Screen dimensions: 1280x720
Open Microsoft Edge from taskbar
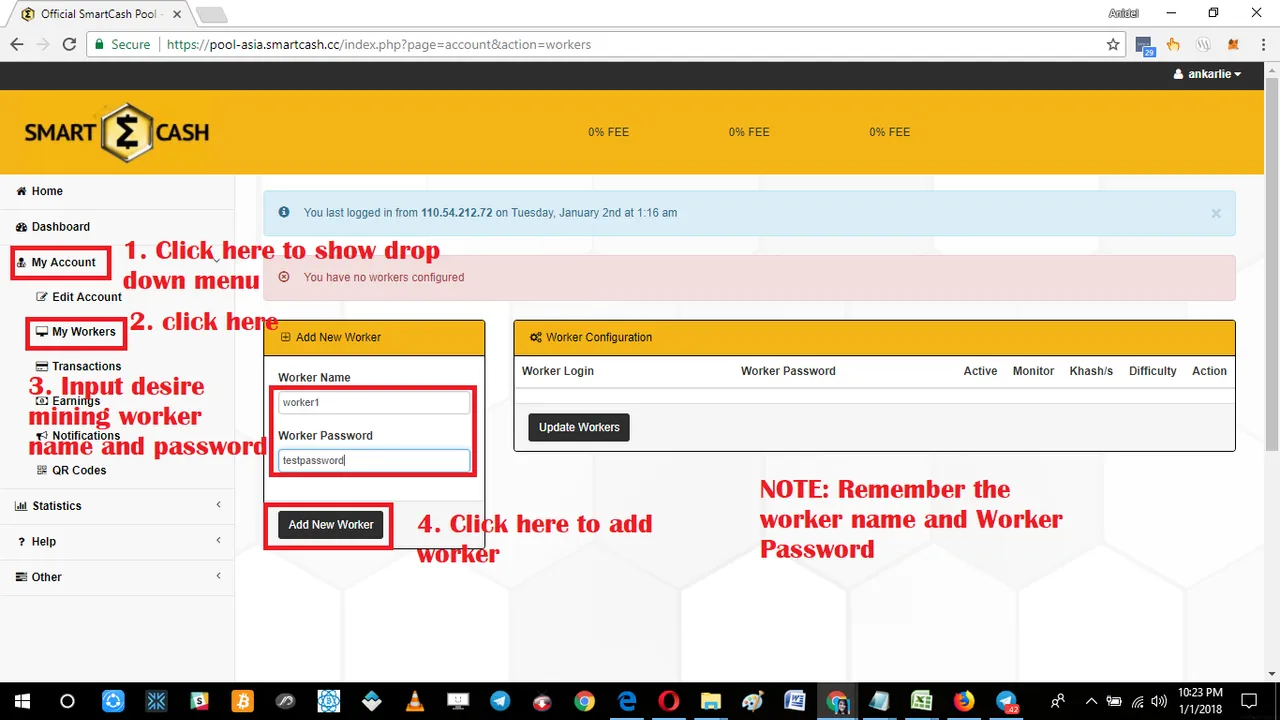pos(627,700)
